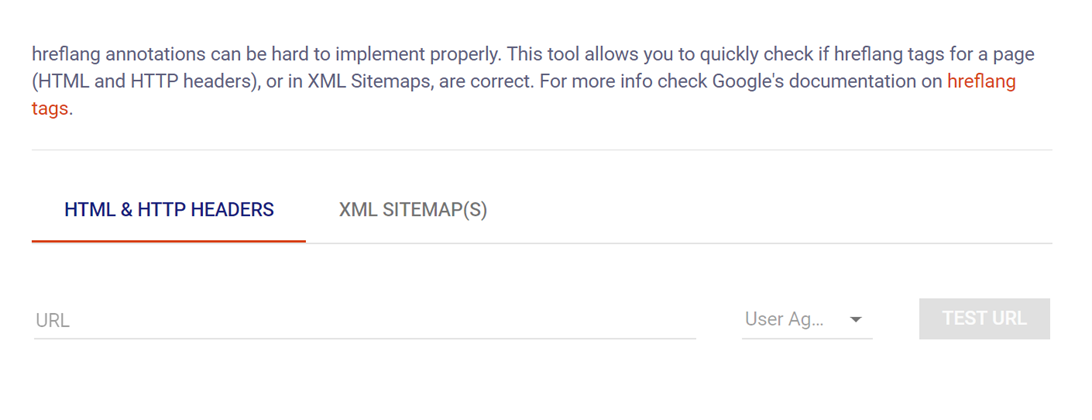This screenshot has width=1092, height=420.
Task: Open the User Agent dropdown
Action: point(806,320)
